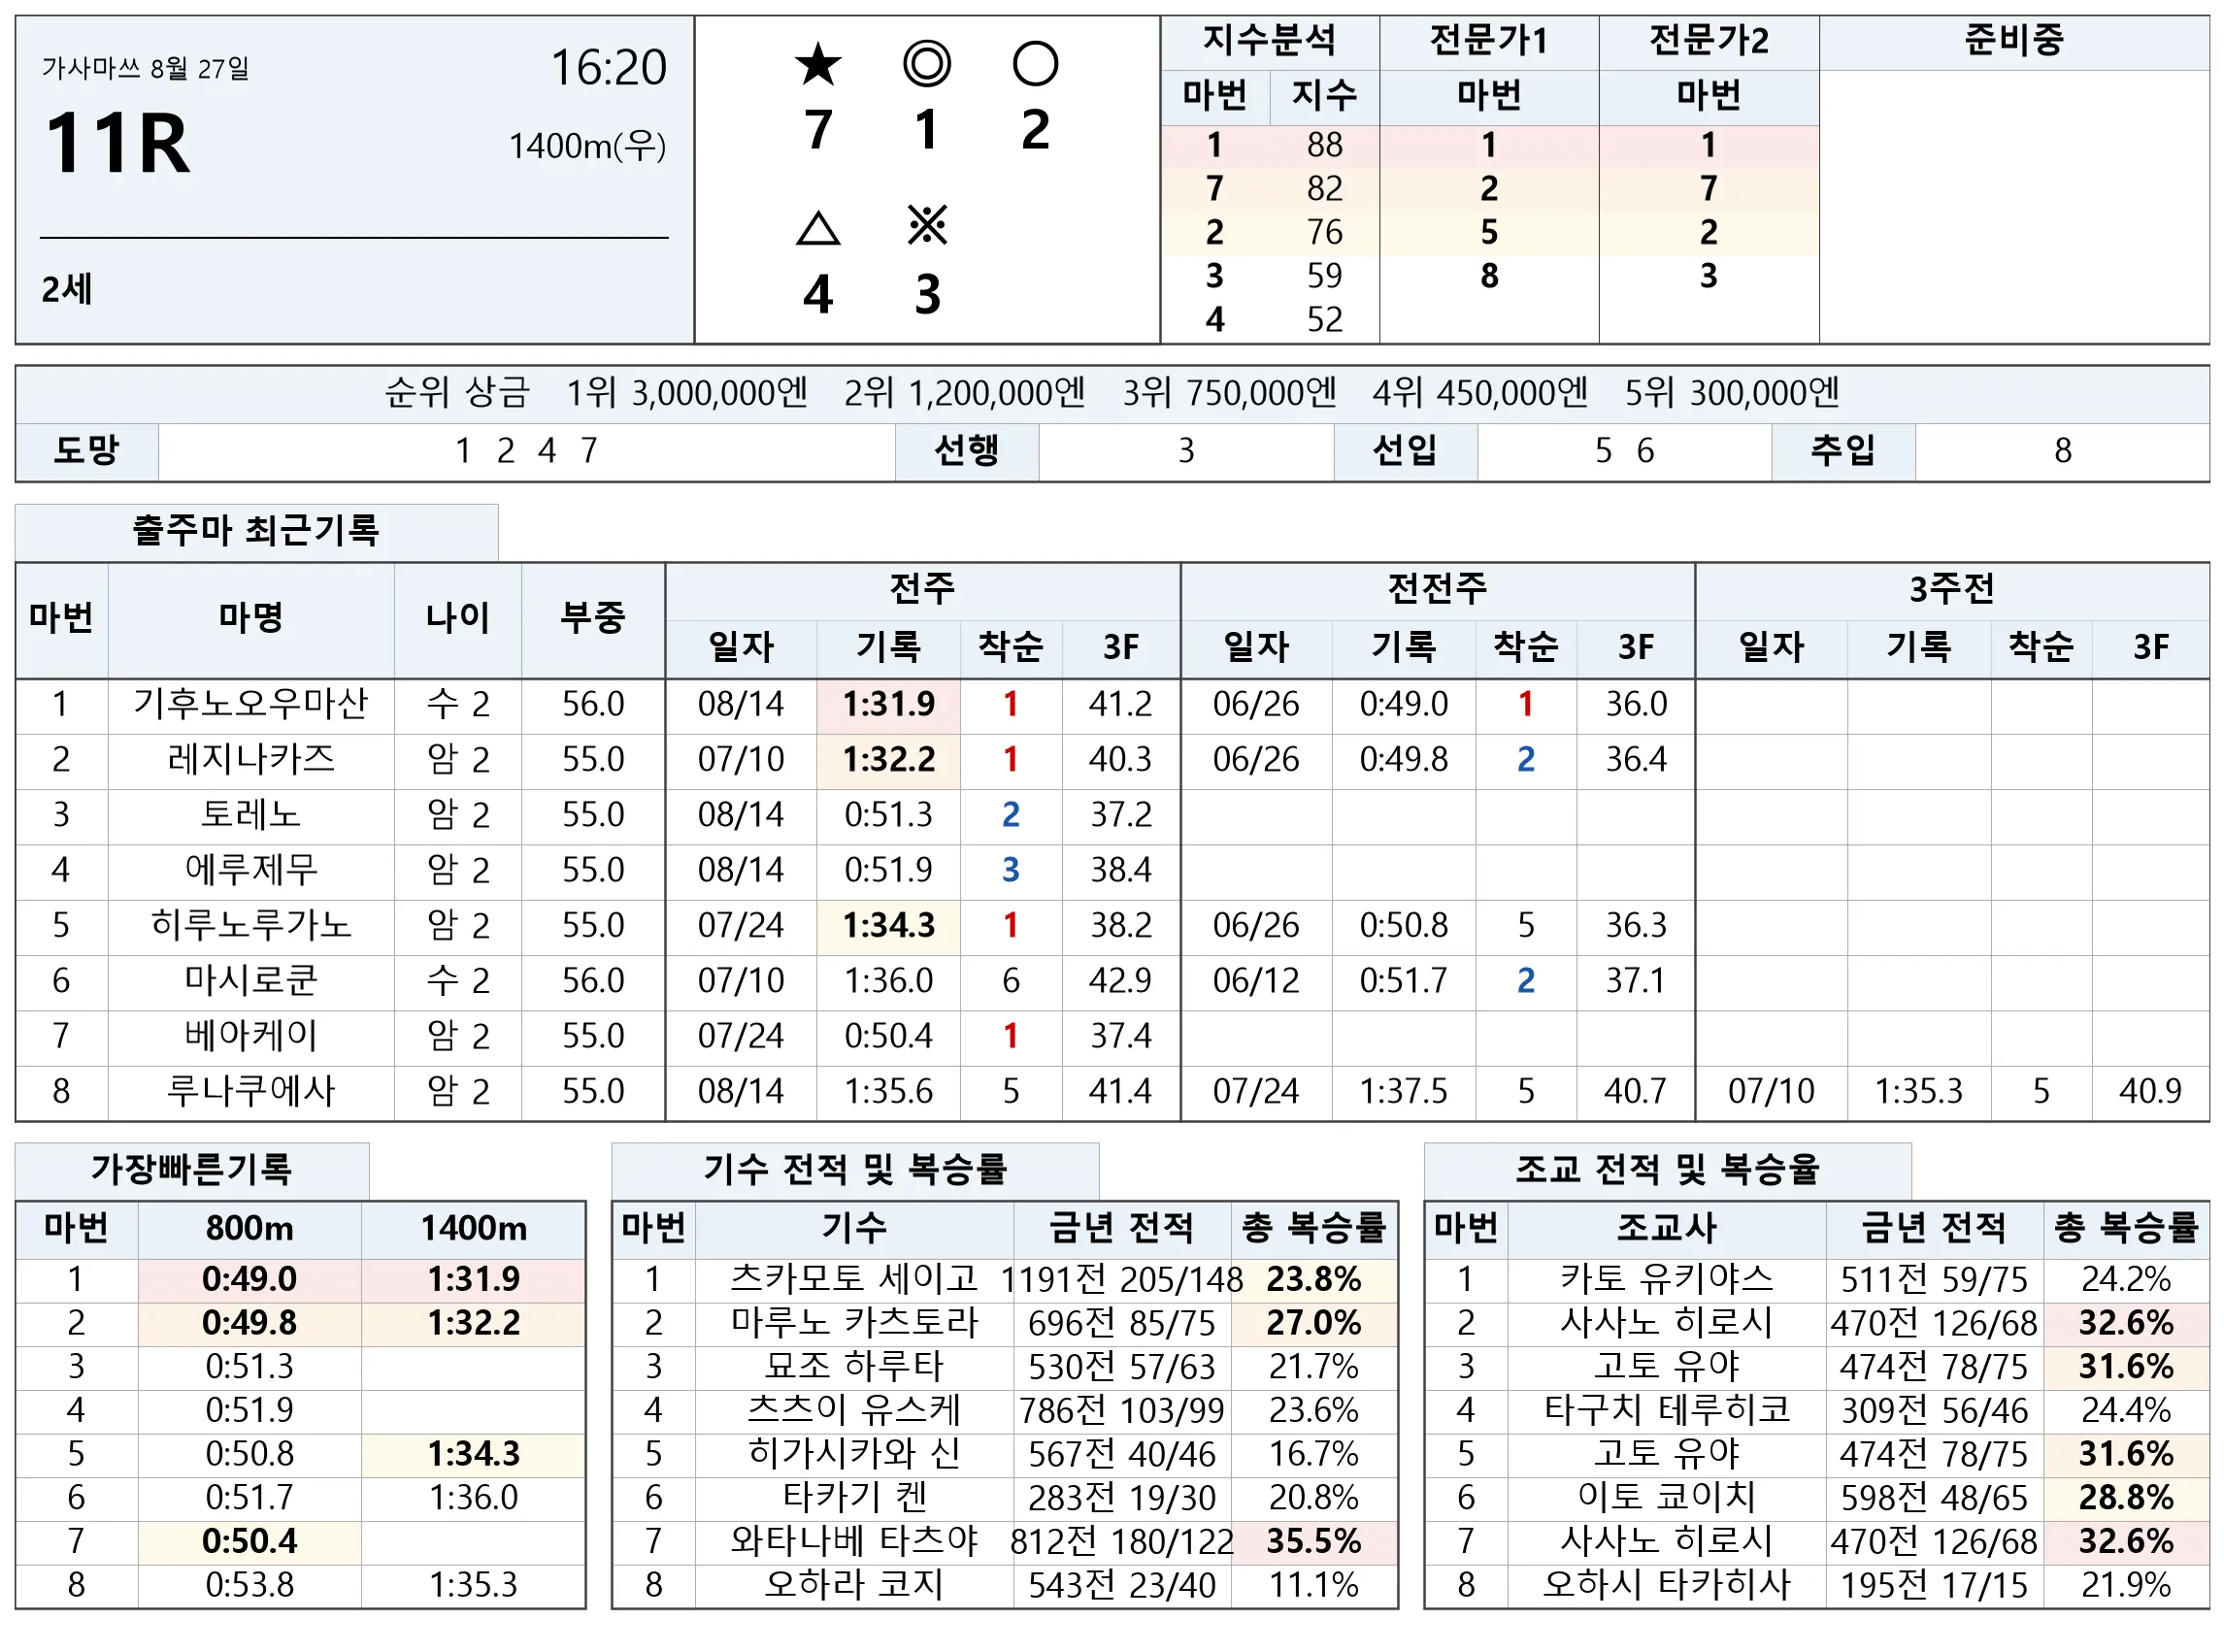Click the double circle prediction symbol
Image resolution: width=2224 pixels, height=1652 pixels.
point(926,64)
